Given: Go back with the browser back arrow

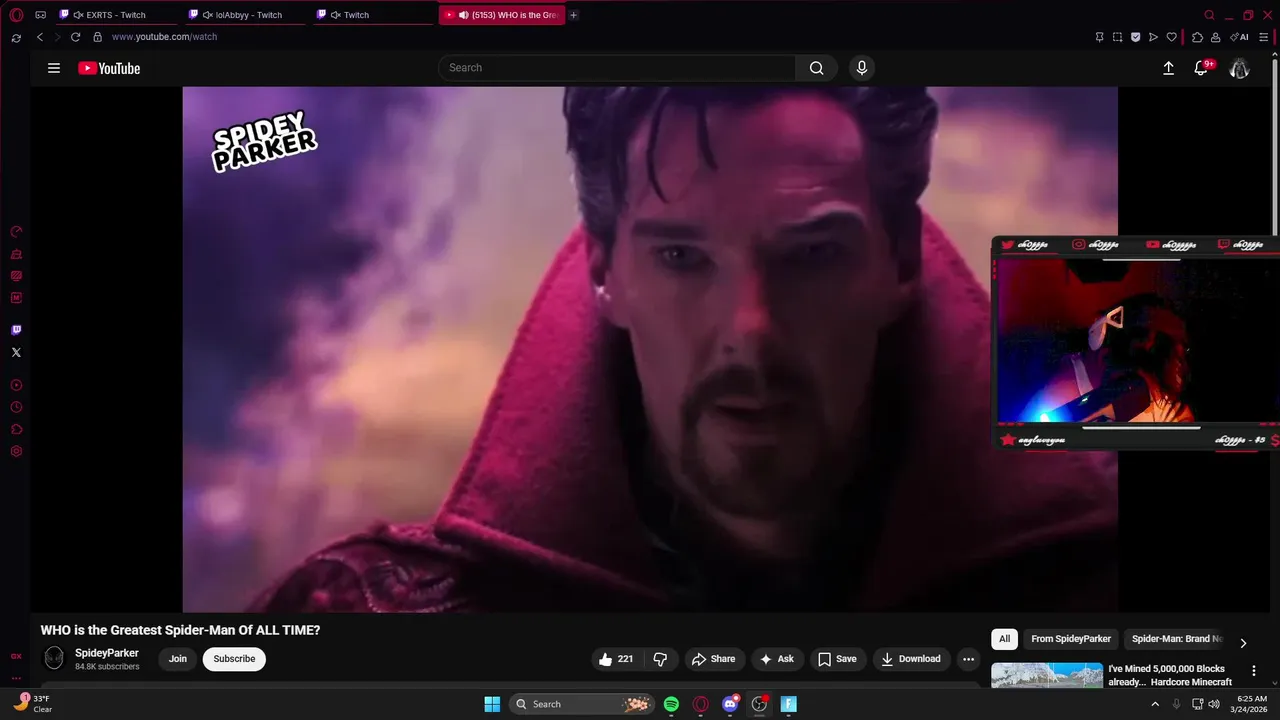Looking at the screenshot, I should (40, 37).
